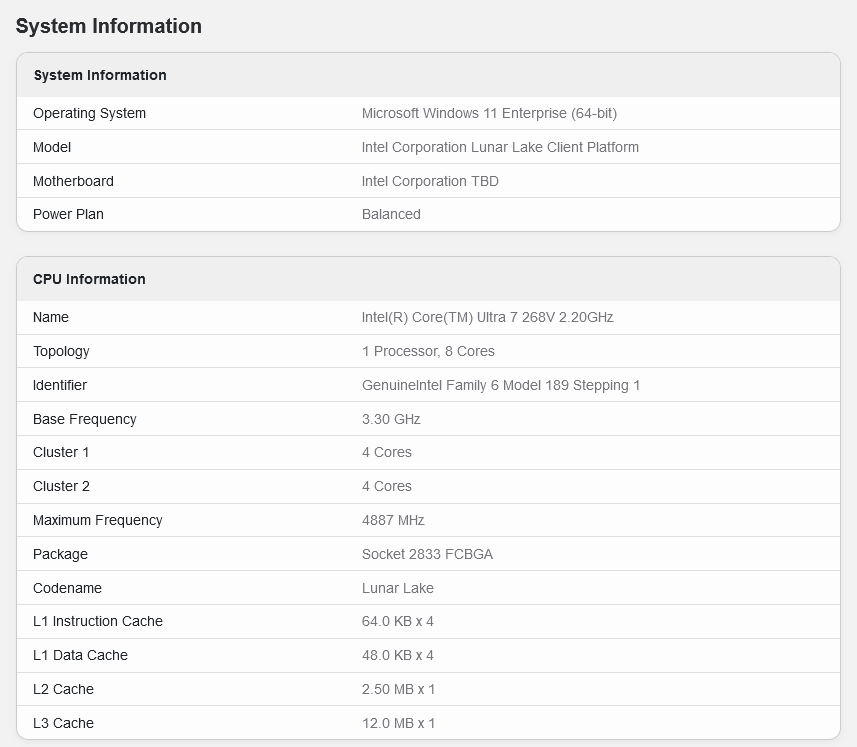Click the Codename Lunar Lake value

pos(397,588)
